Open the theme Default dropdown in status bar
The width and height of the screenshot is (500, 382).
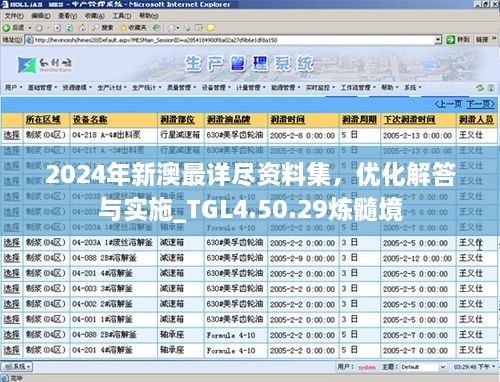[x=443, y=367]
